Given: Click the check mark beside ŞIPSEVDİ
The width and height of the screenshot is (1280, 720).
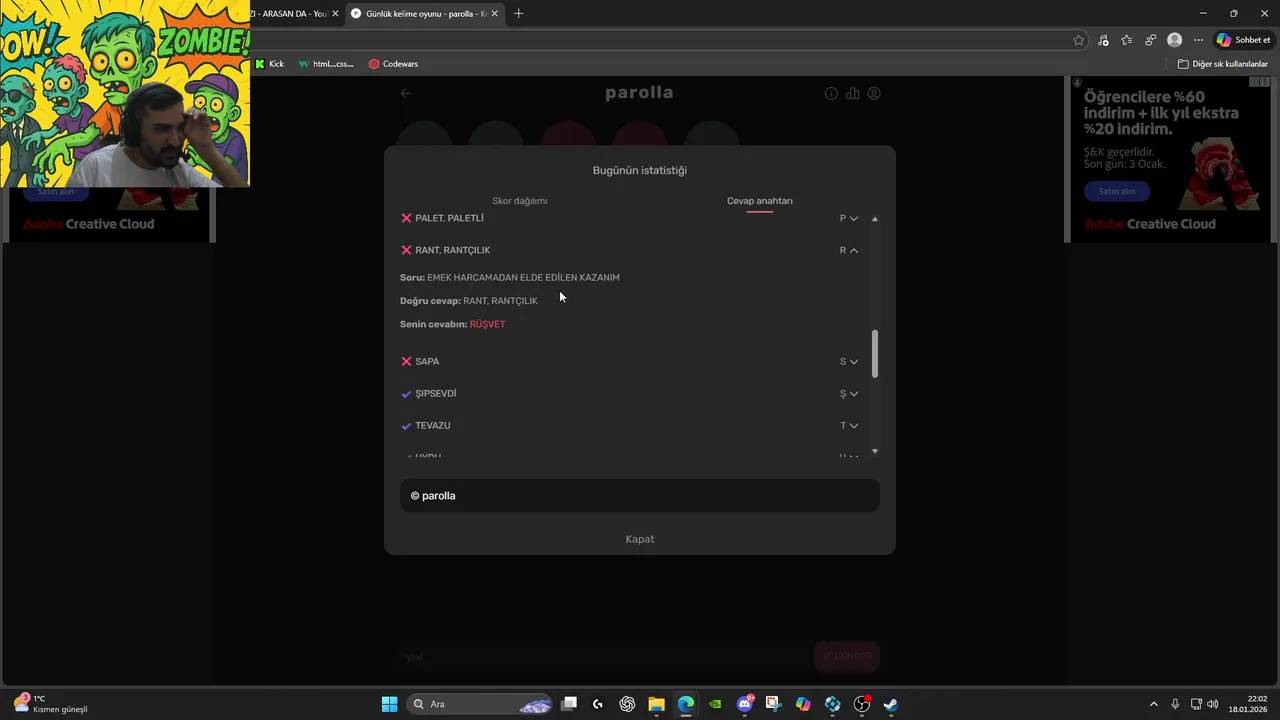Looking at the screenshot, I should click(406, 394).
